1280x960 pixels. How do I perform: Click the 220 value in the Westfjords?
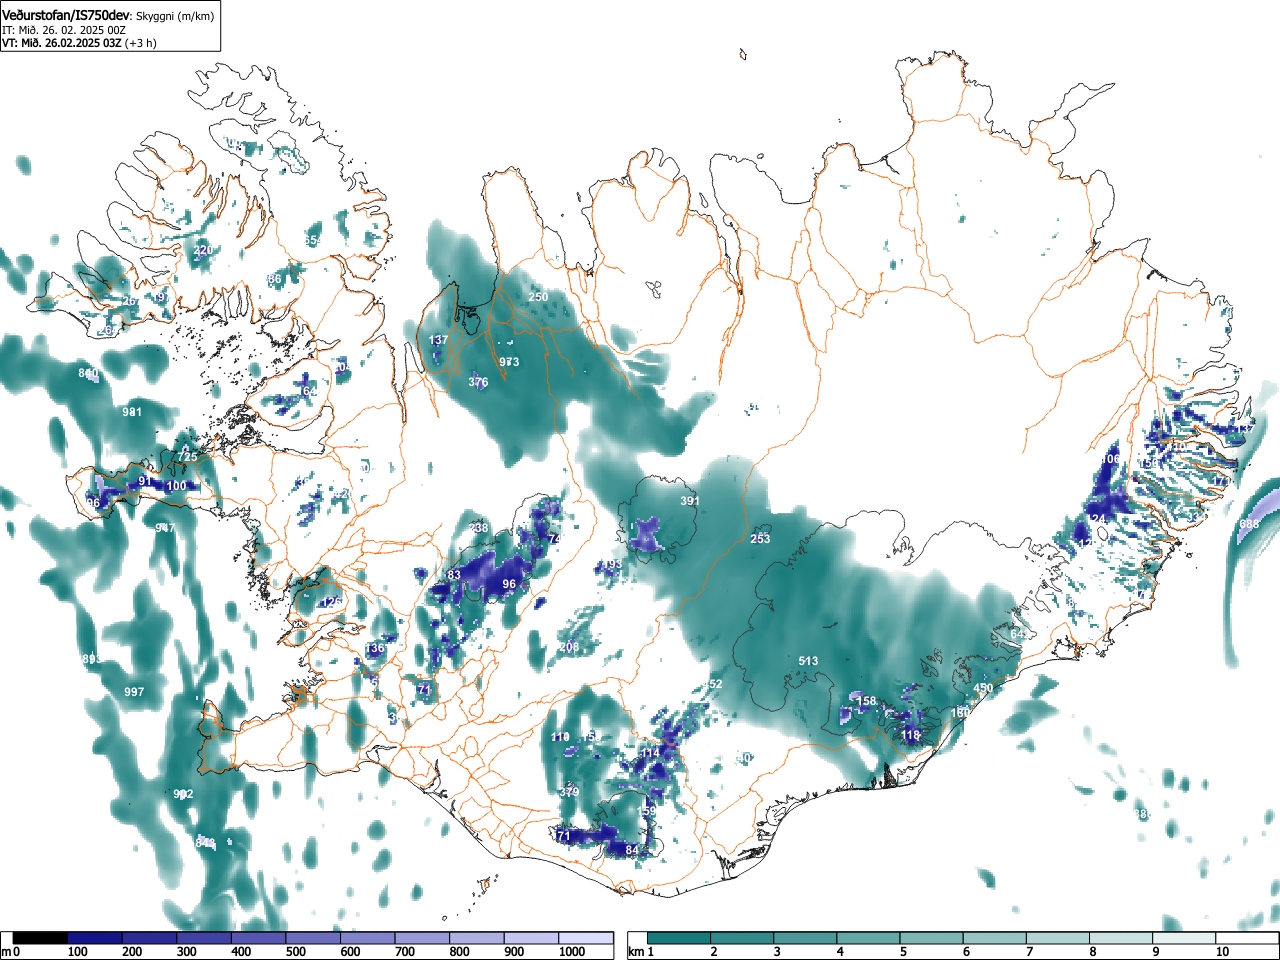(203, 250)
